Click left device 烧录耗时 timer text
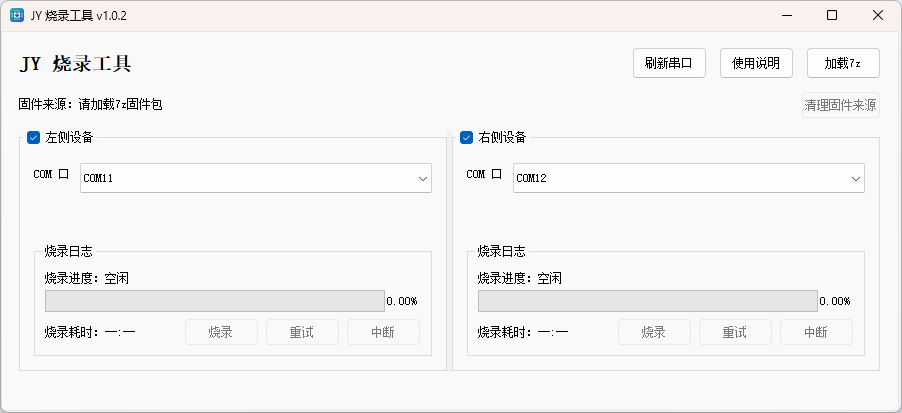This screenshot has width=902, height=413. click(x=90, y=332)
